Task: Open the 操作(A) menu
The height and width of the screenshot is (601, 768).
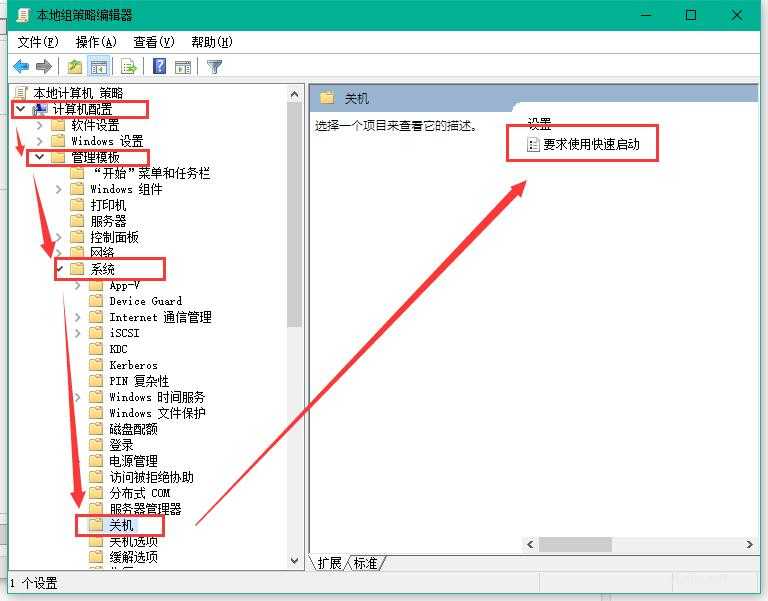Action: pos(96,42)
